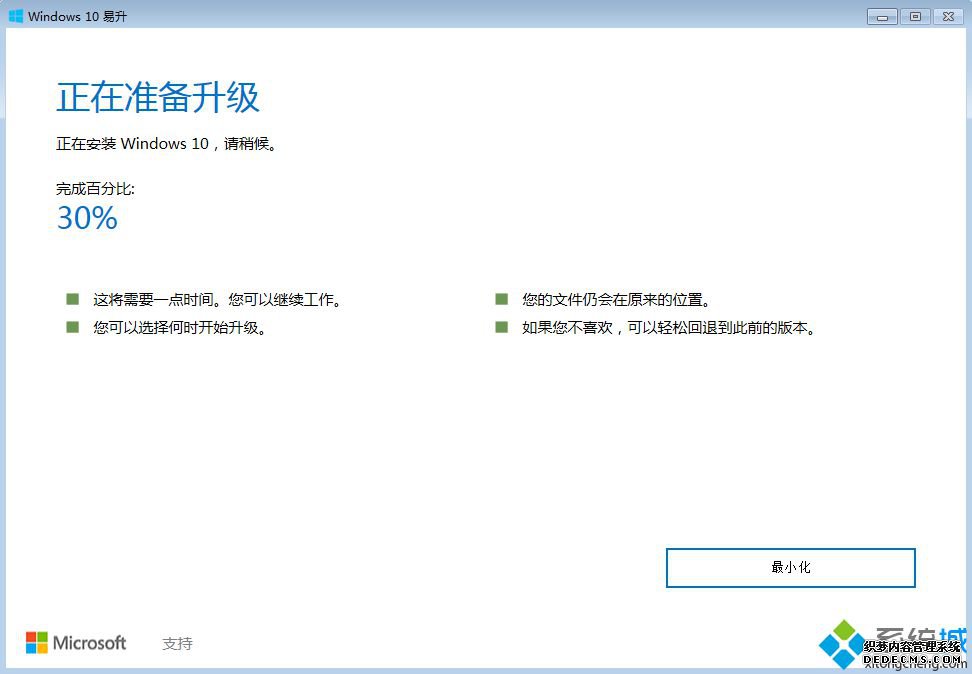Click the Windows logo in title bar

click(15, 16)
